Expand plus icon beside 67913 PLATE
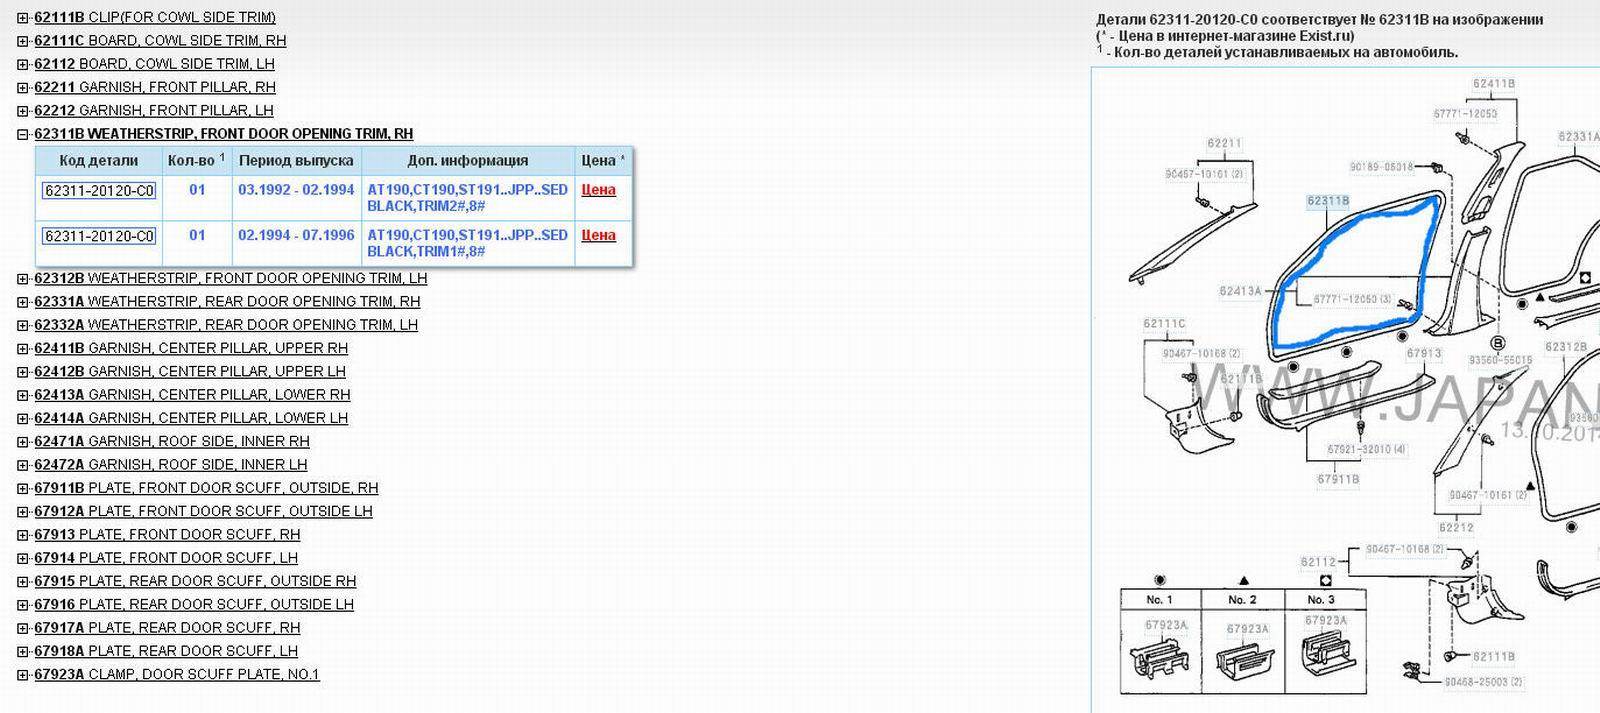This screenshot has width=1600, height=713. [x=23, y=535]
